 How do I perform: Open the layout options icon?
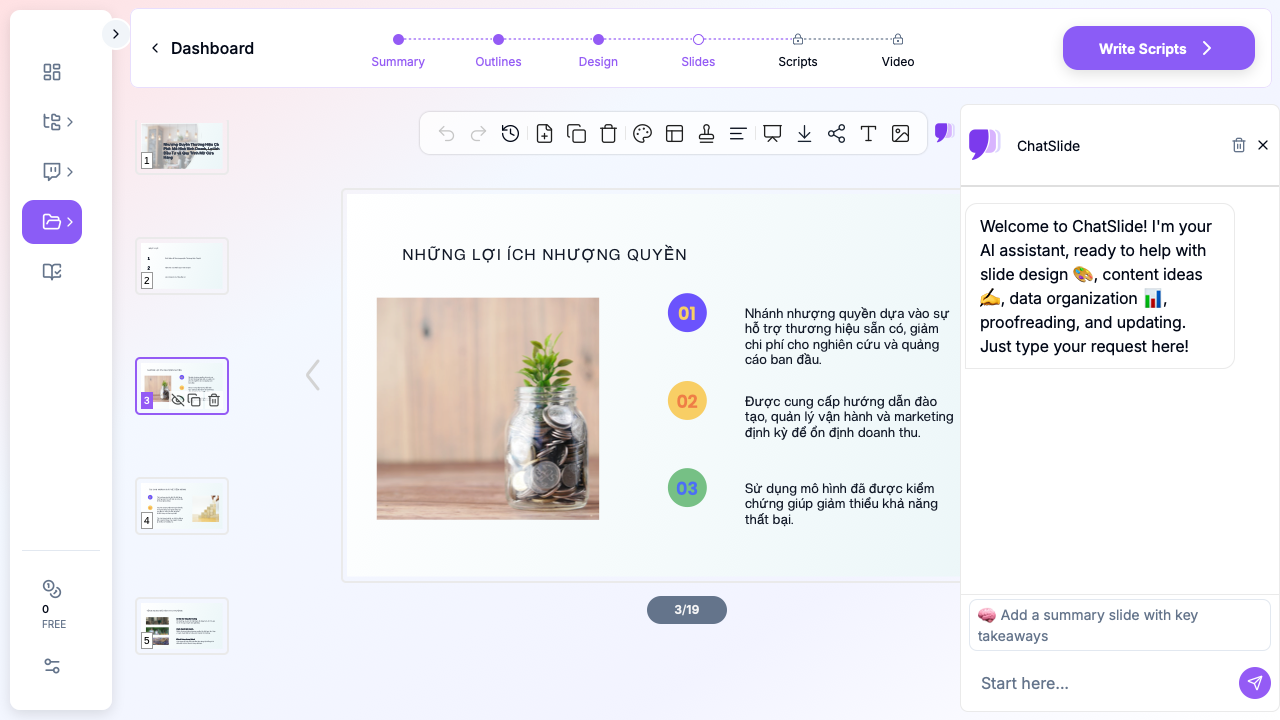[674, 132]
